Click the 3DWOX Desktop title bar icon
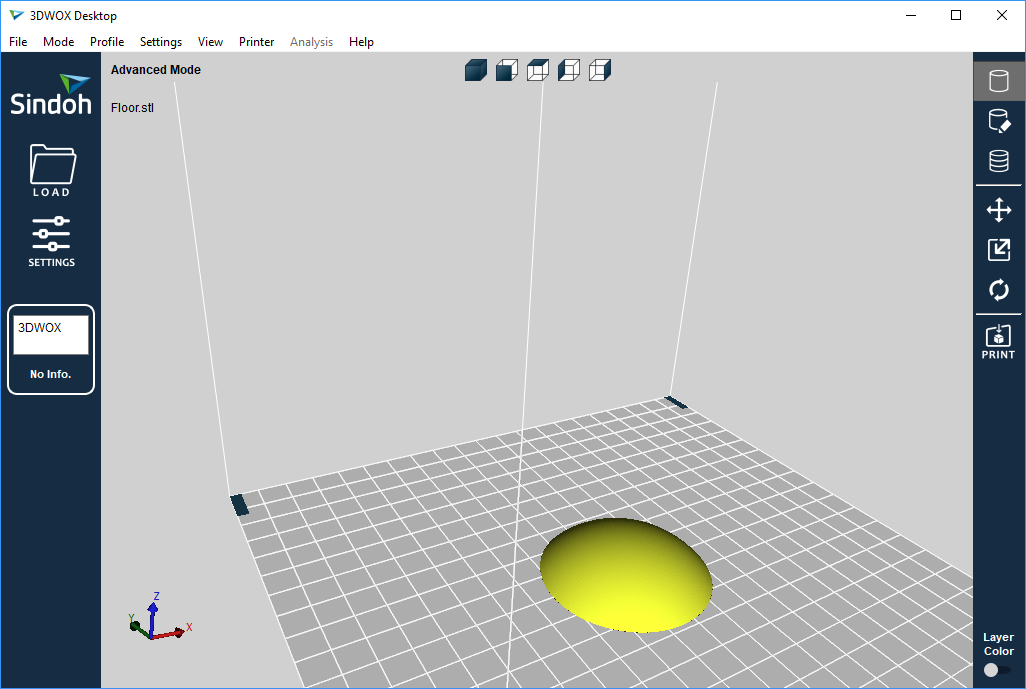 [16, 15]
